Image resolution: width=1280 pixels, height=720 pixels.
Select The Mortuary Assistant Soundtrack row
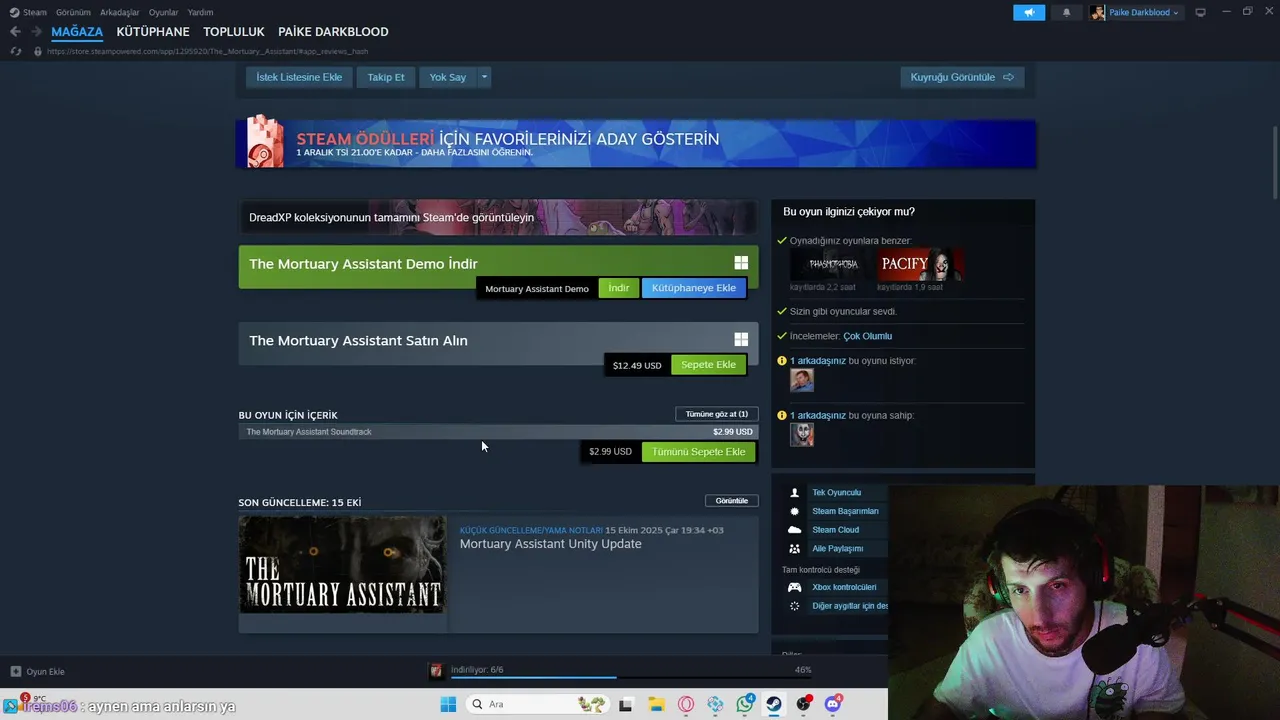tap(498, 432)
